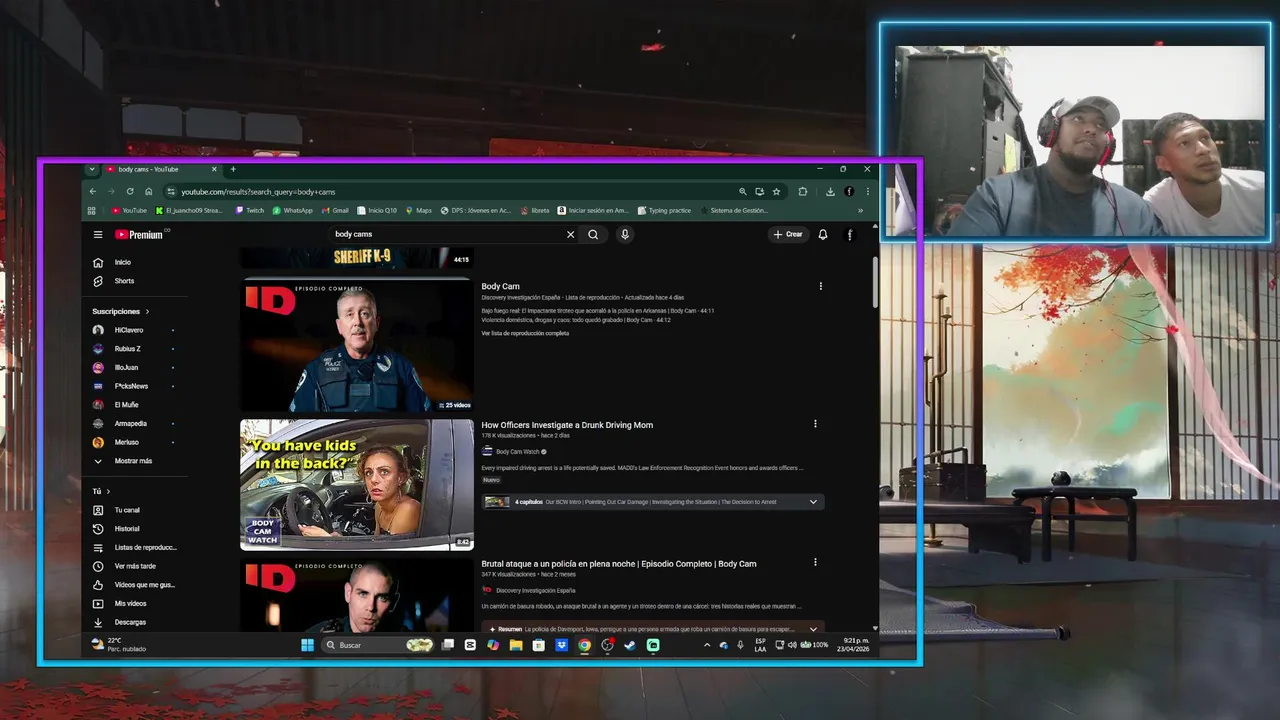Open the WhatsApp bookmark
The height and width of the screenshot is (720, 1280).
click(x=293, y=211)
